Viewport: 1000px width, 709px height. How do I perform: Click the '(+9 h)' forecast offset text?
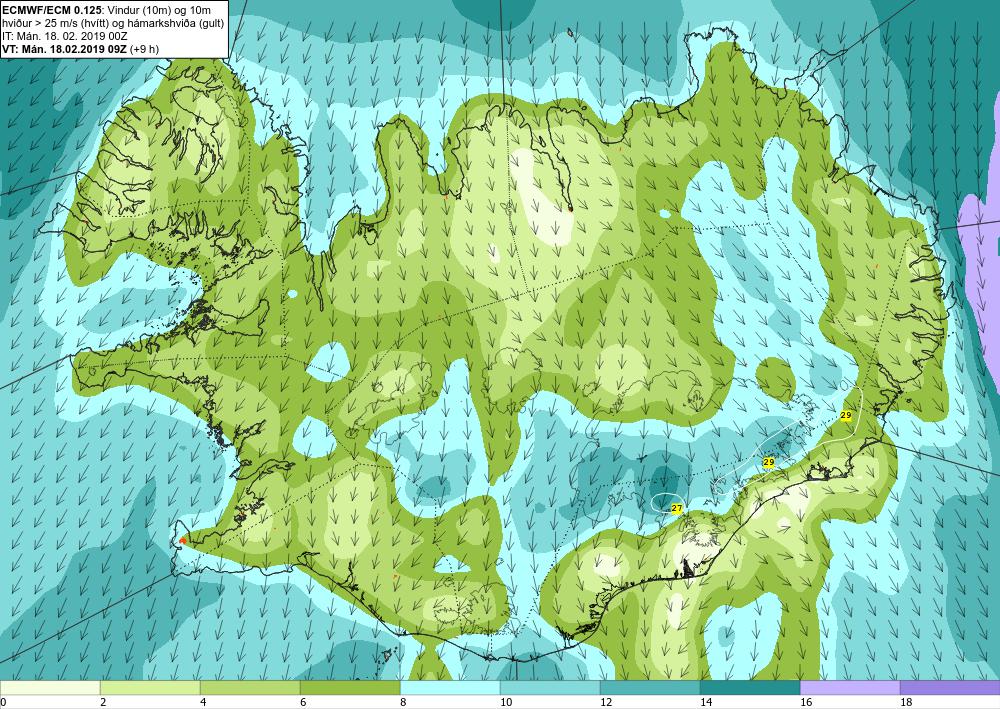point(146,49)
